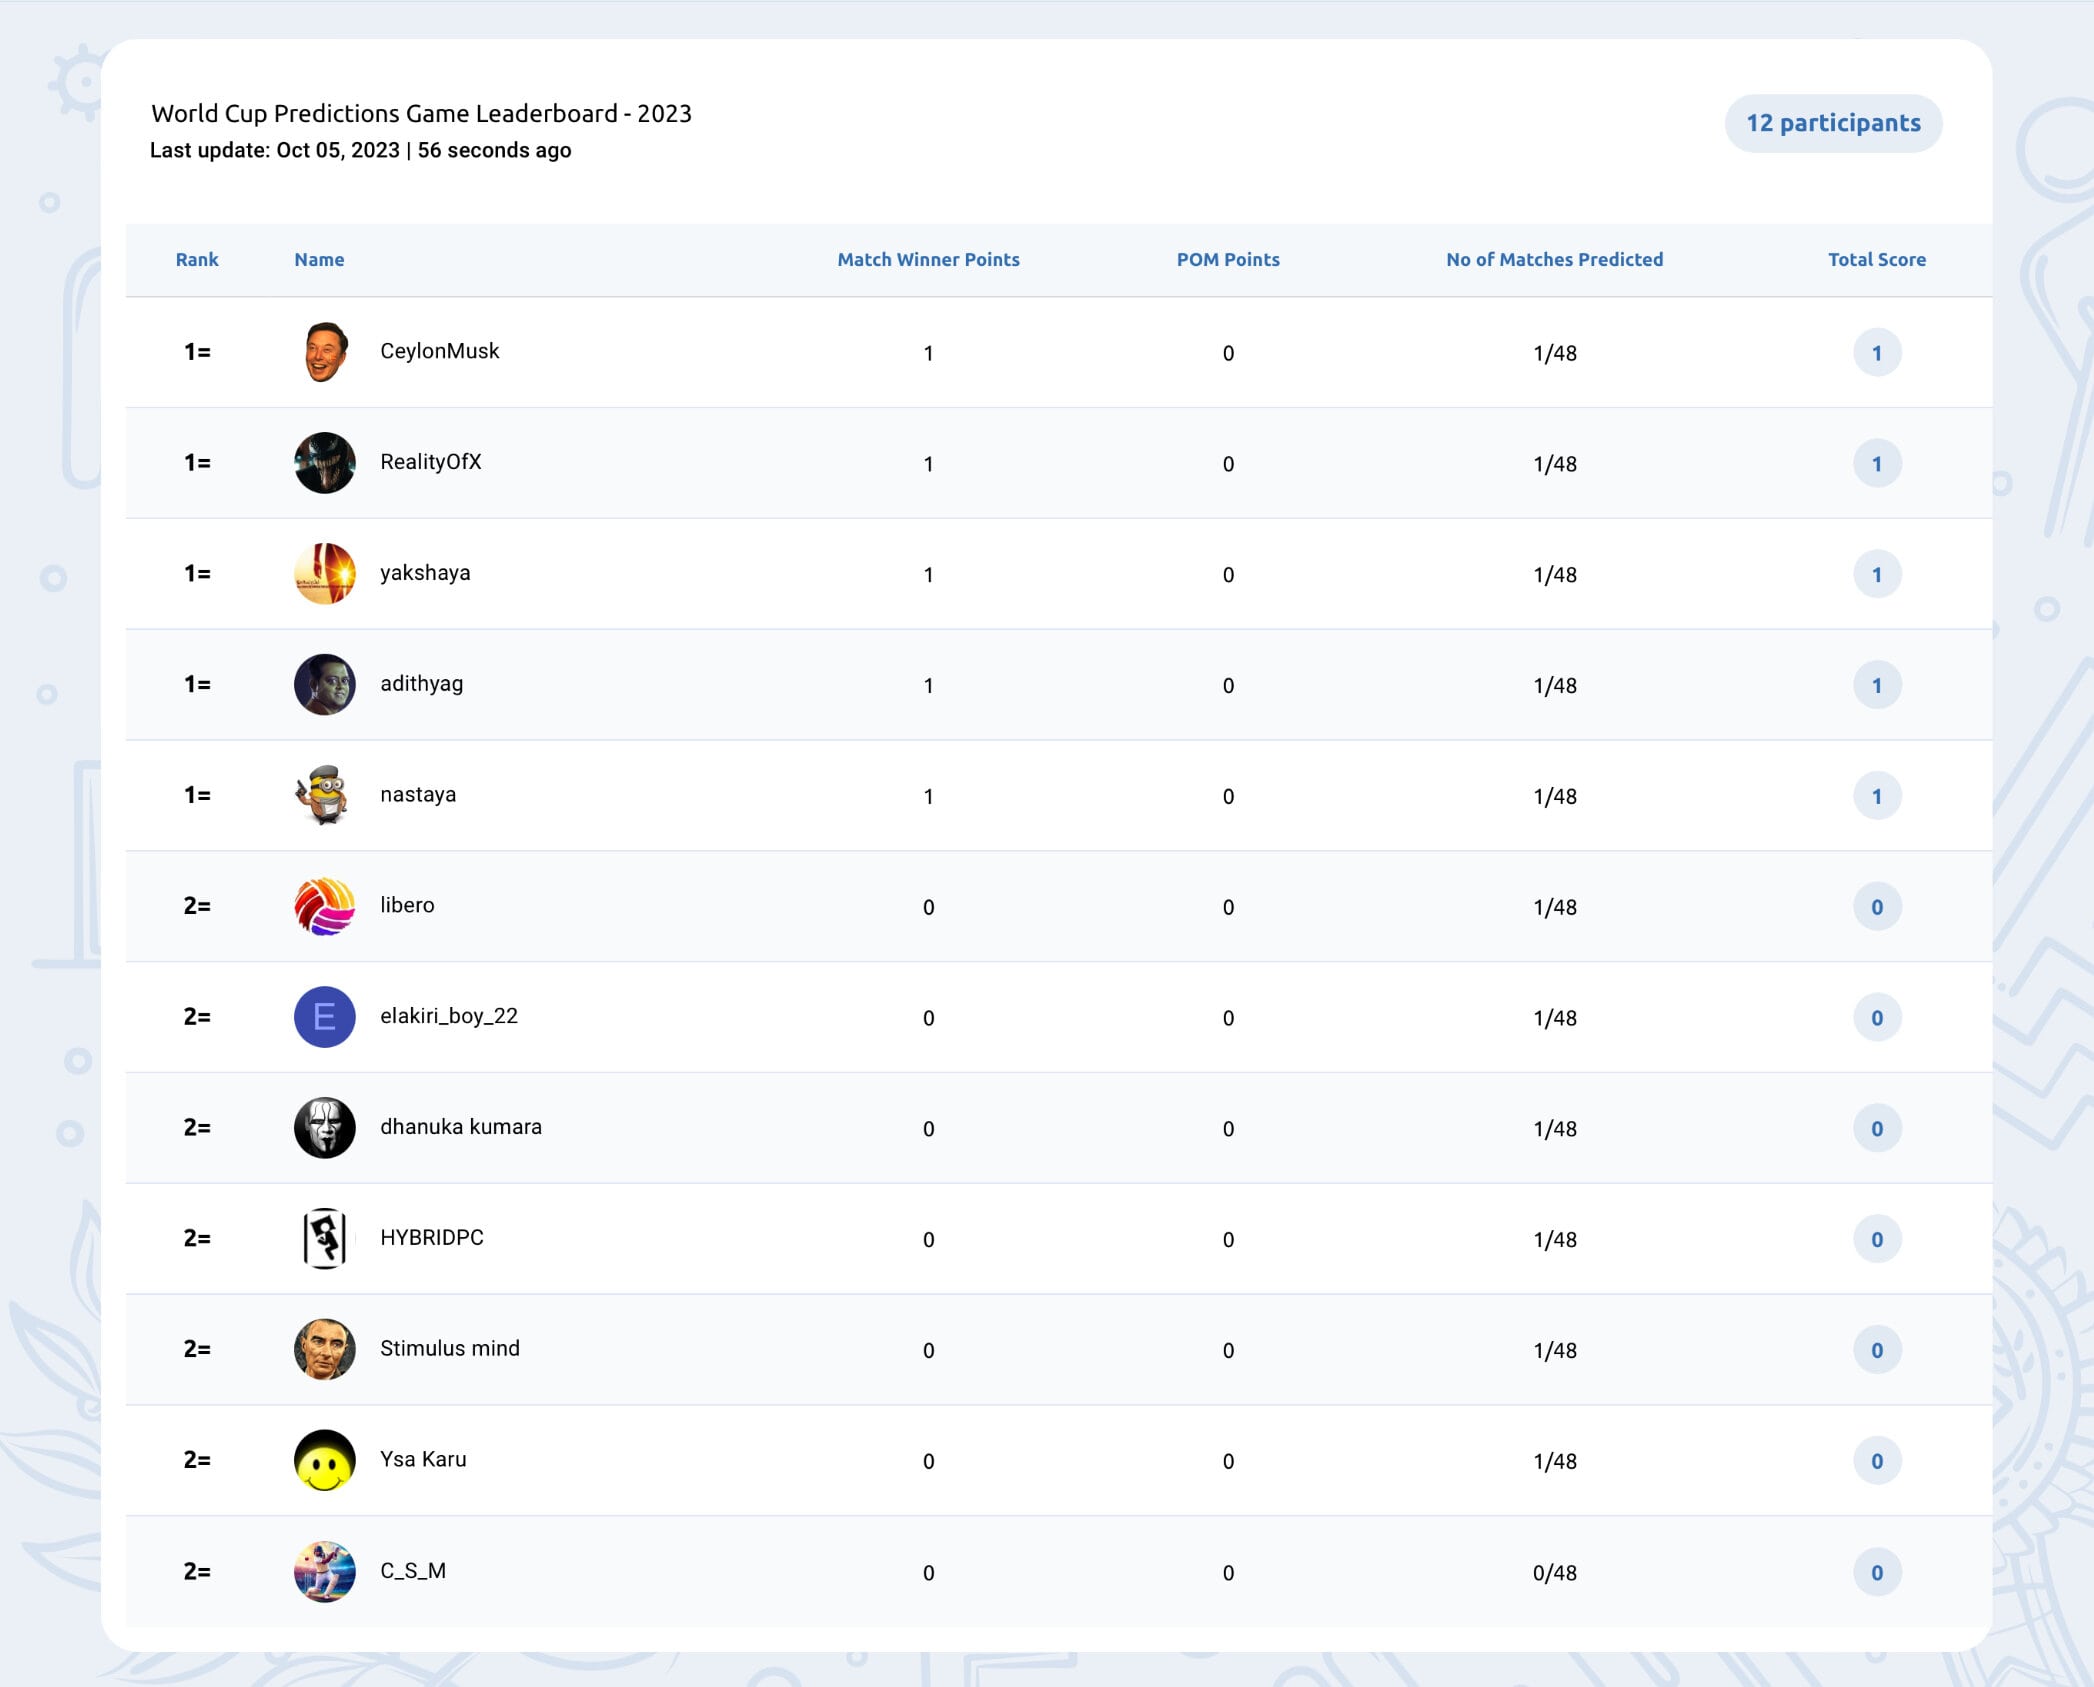Screen dimensions: 2094x1687
Task: Sort by the Rank column header
Action: 197,260
